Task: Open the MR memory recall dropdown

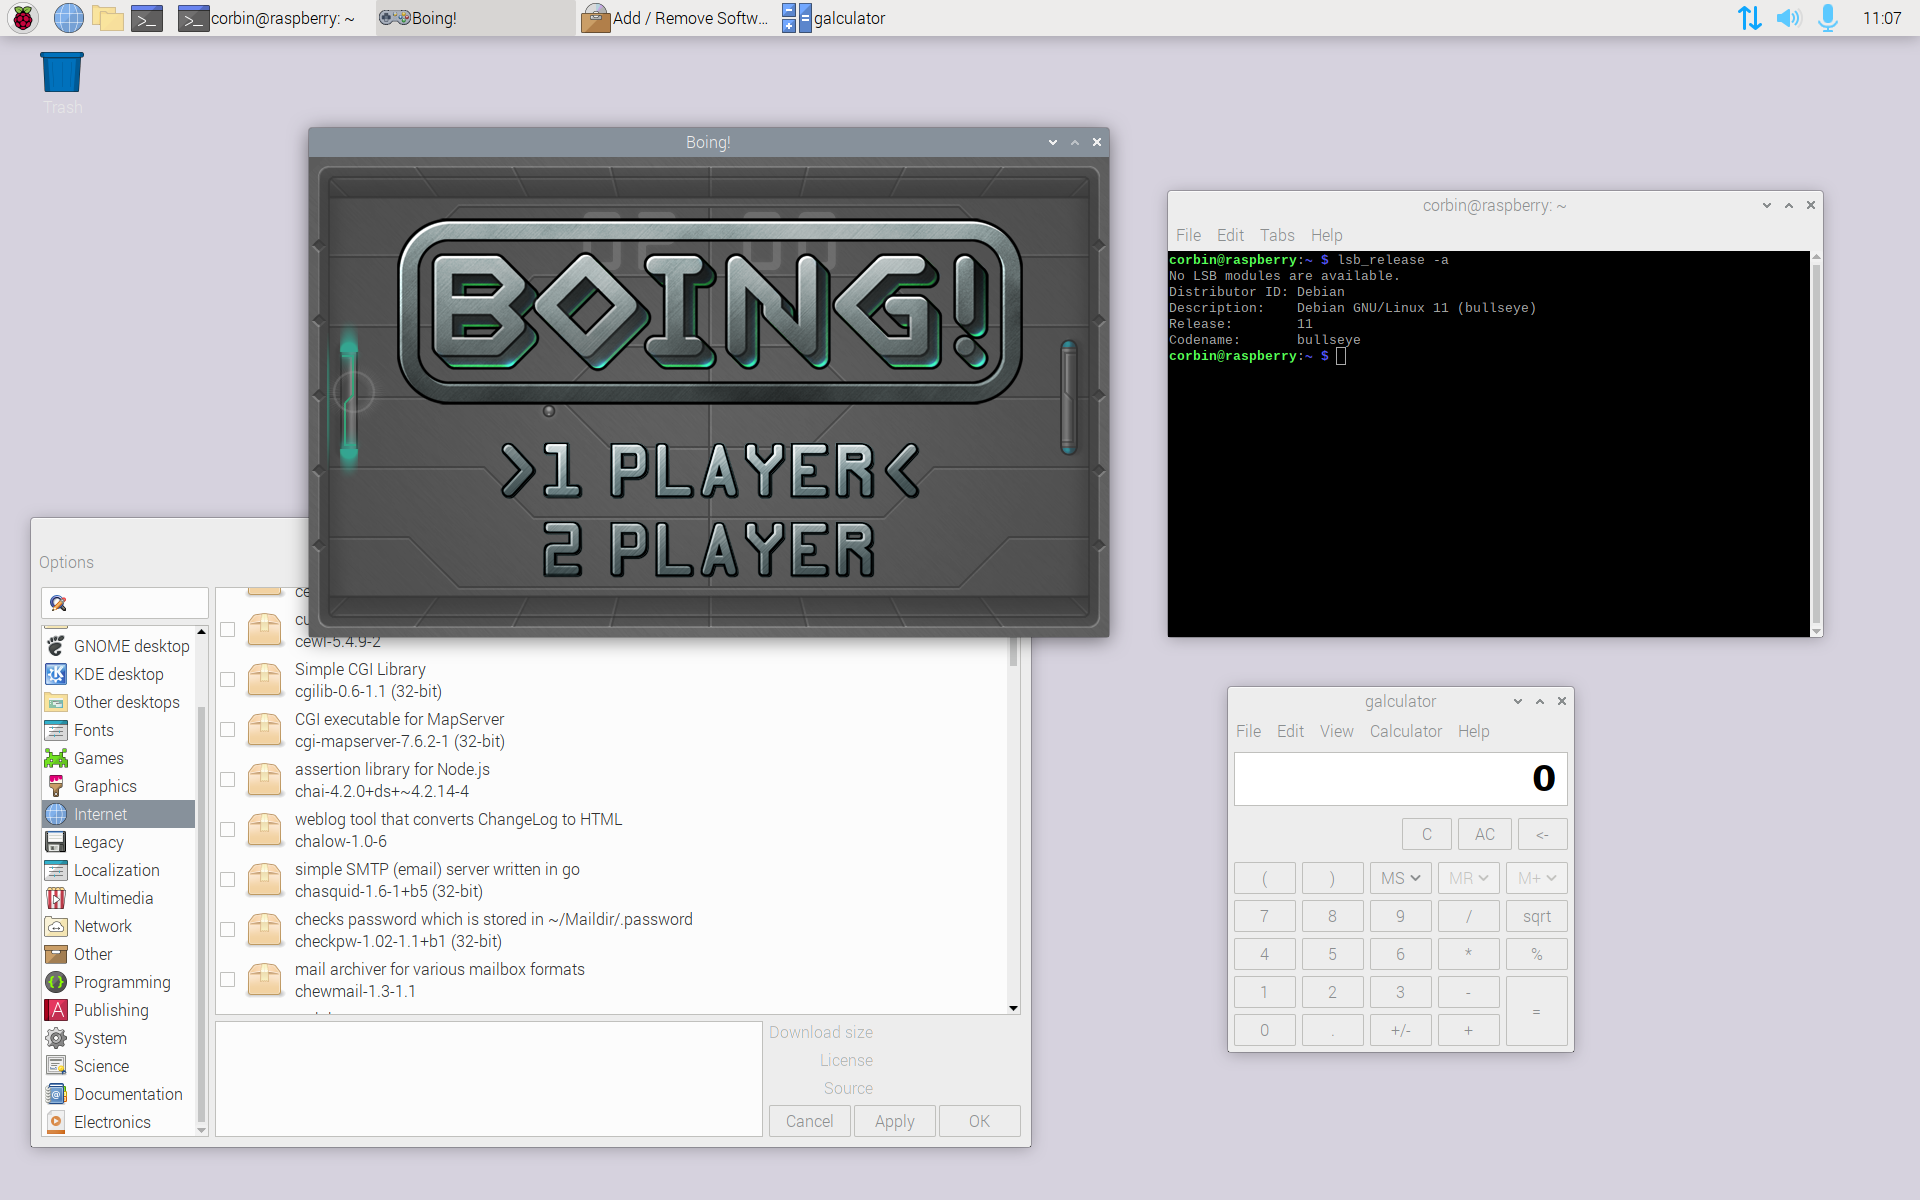Action: (x=1468, y=878)
